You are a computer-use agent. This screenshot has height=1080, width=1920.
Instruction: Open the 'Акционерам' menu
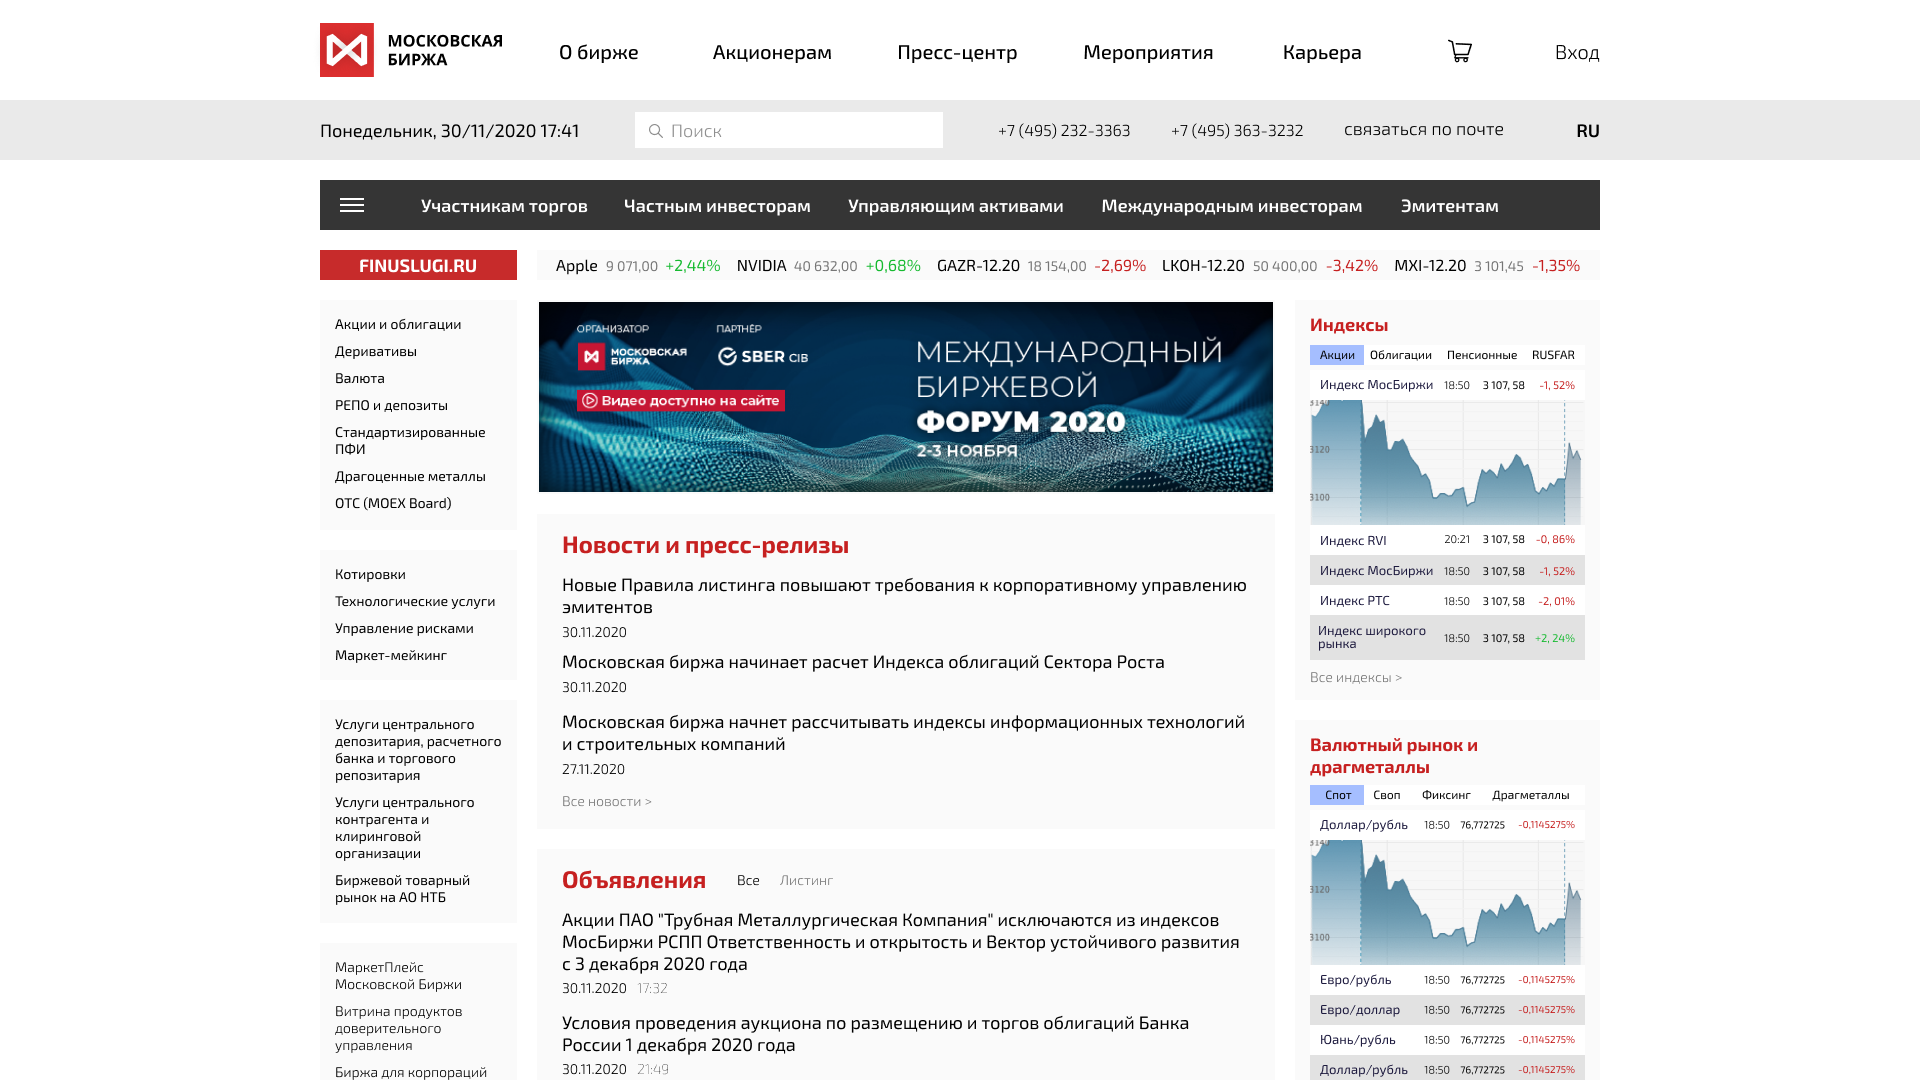pyautogui.click(x=772, y=52)
